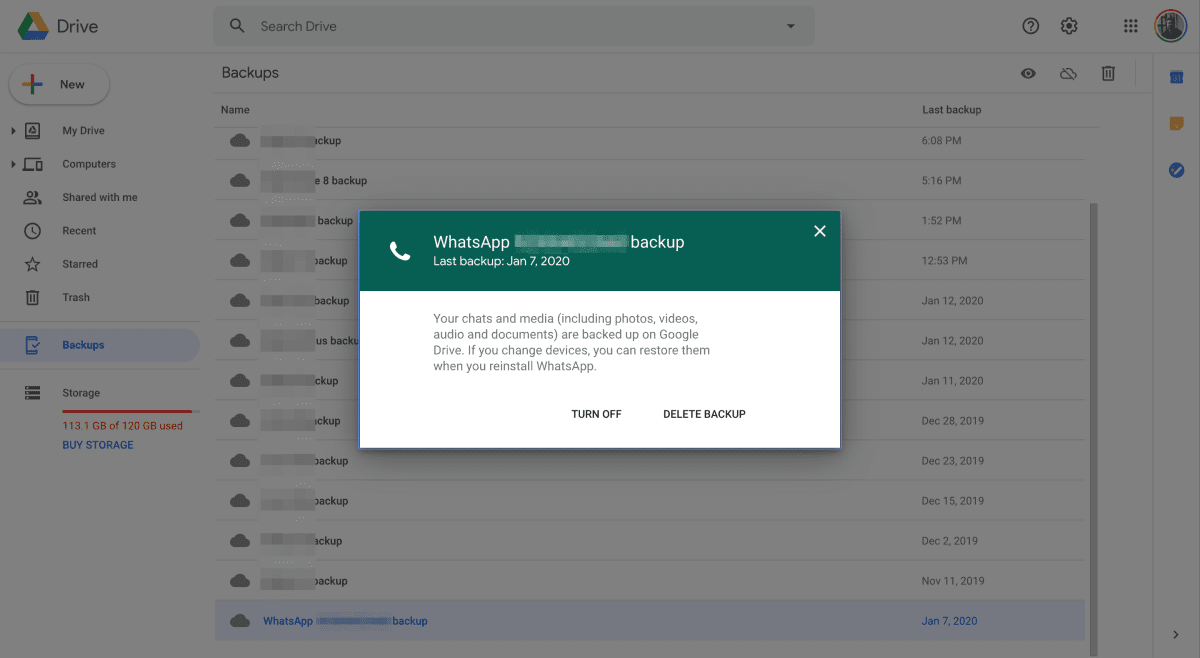Open the Google Tasks side panel
1200x658 pixels.
[1177, 170]
